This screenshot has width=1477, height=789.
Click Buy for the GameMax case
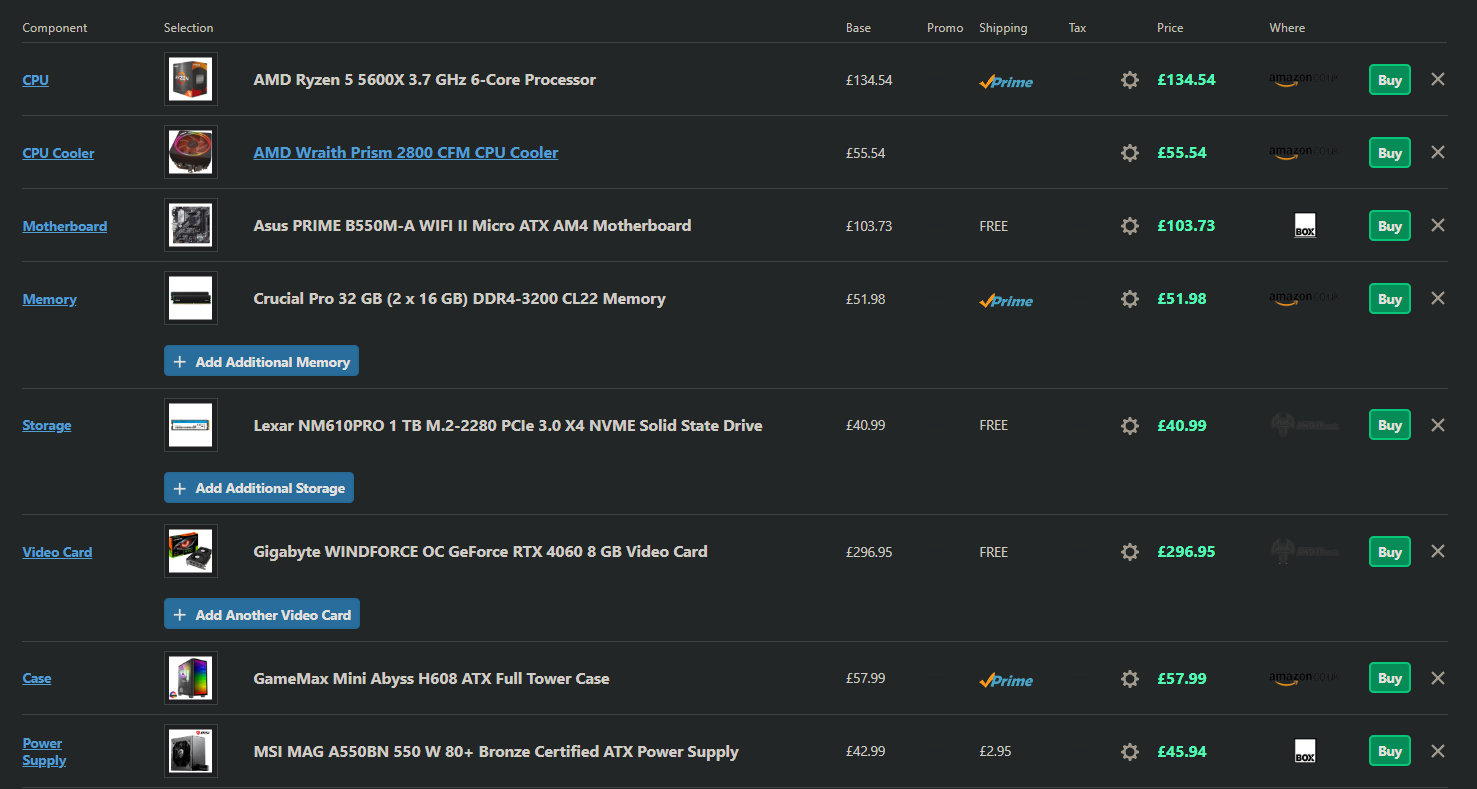[1390, 679]
